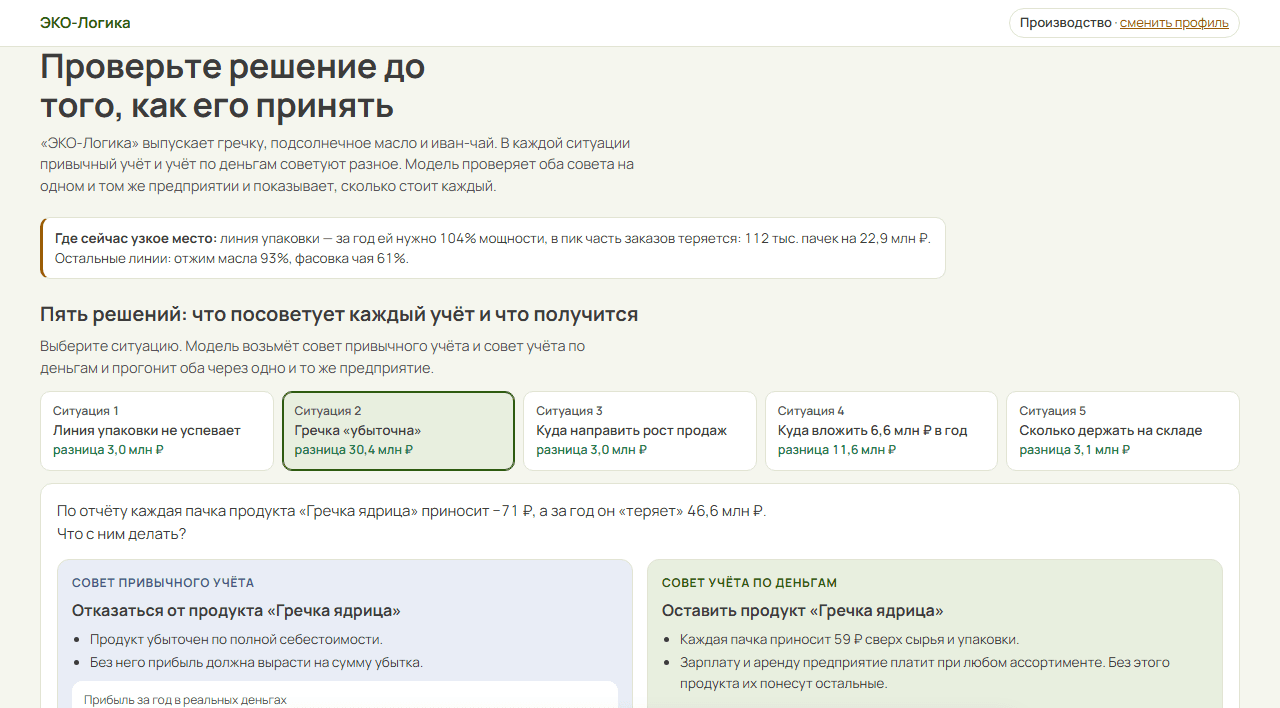Screen dimensions: 1280x708
Task: Click the «Производство» profile label
Action: click(1065, 23)
